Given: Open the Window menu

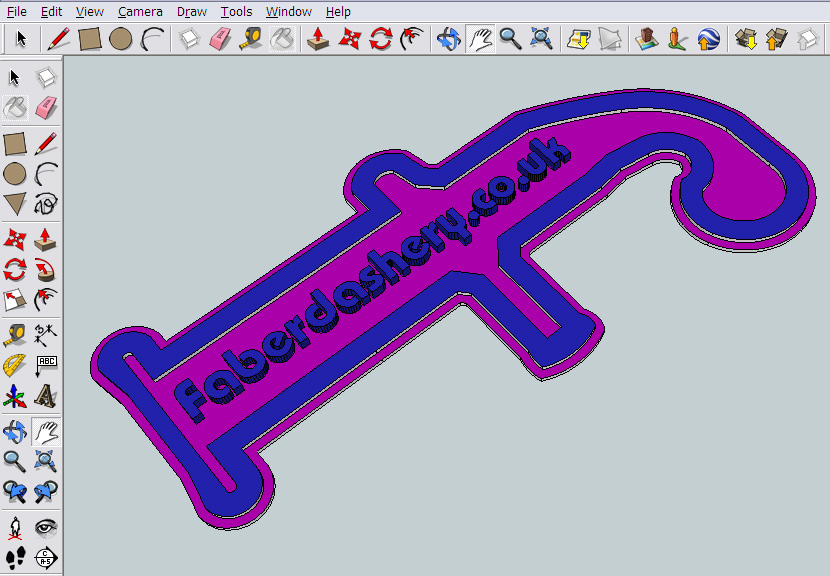Looking at the screenshot, I should tap(289, 12).
